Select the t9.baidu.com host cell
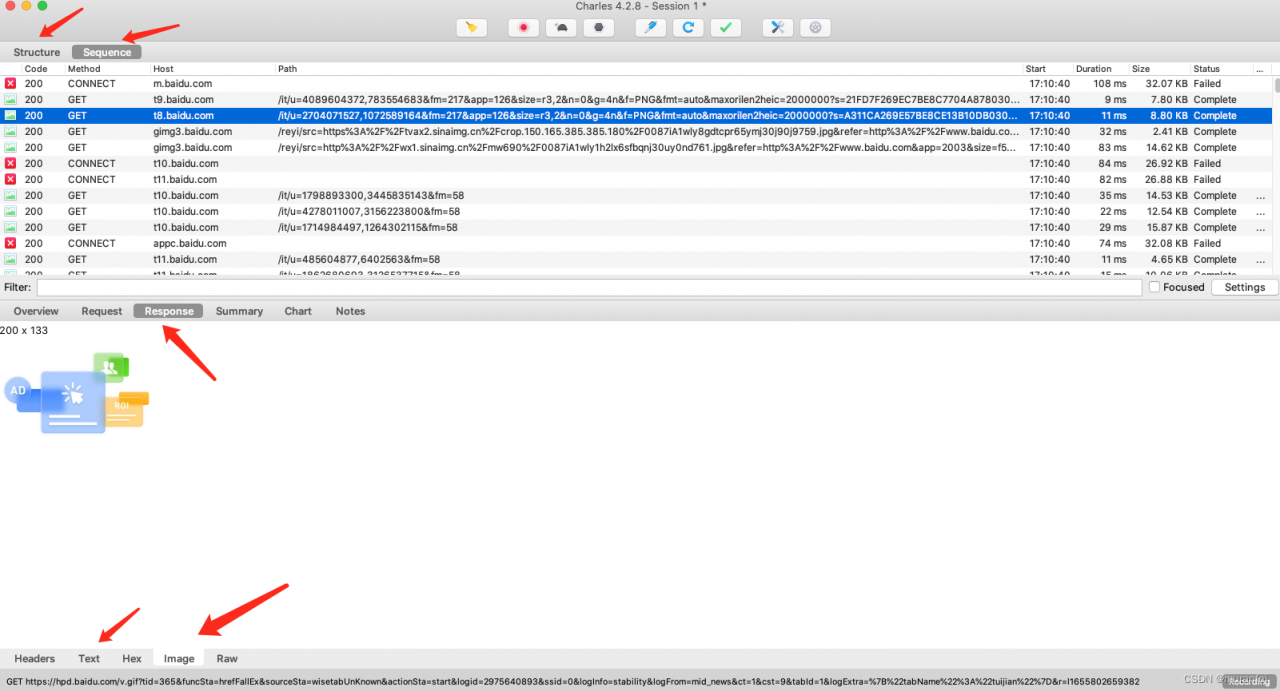The height and width of the screenshot is (691, 1280). [183, 100]
